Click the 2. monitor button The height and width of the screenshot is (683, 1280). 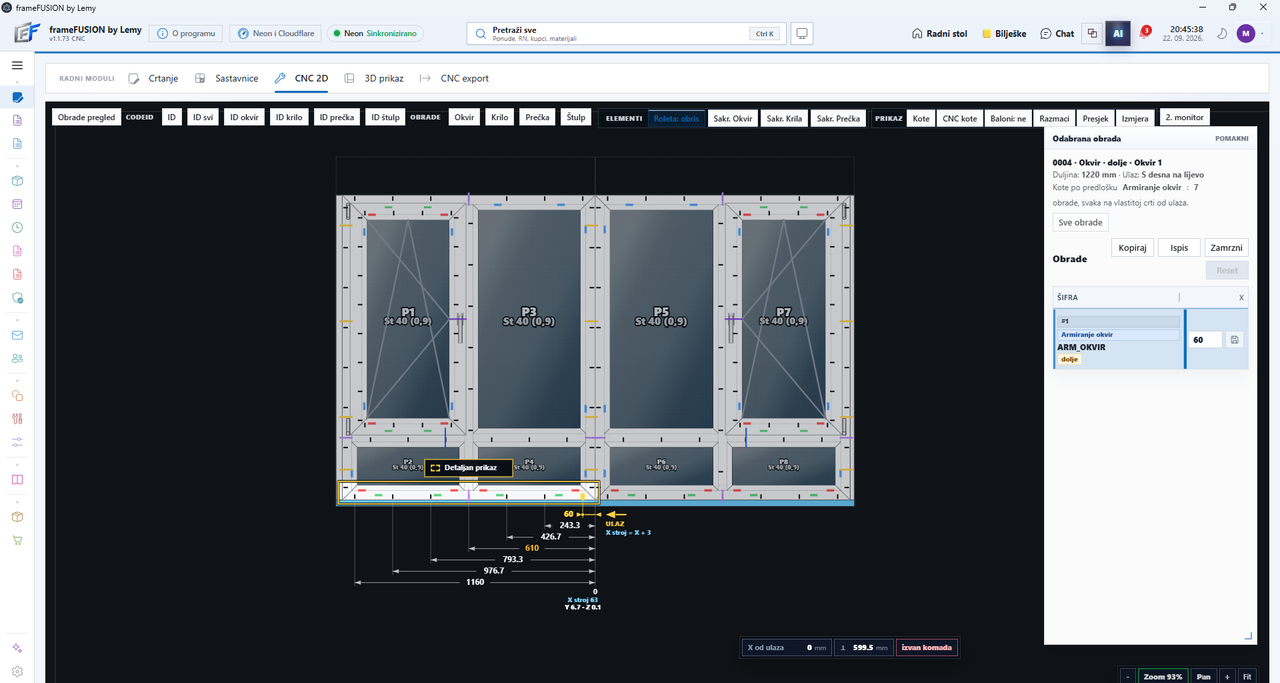pos(1184,118)
